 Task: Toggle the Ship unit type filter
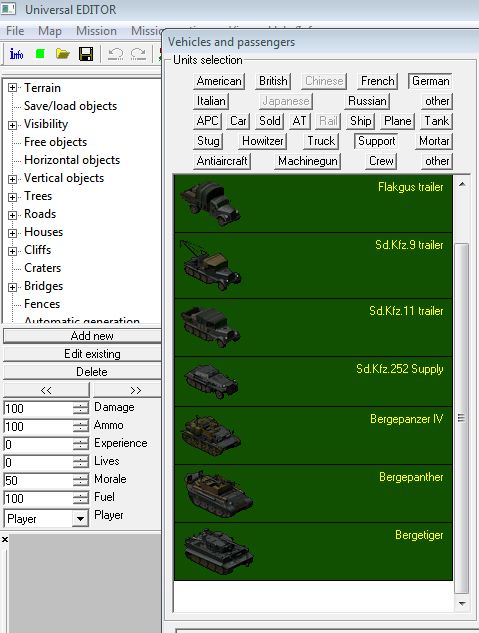coord(360,121)
